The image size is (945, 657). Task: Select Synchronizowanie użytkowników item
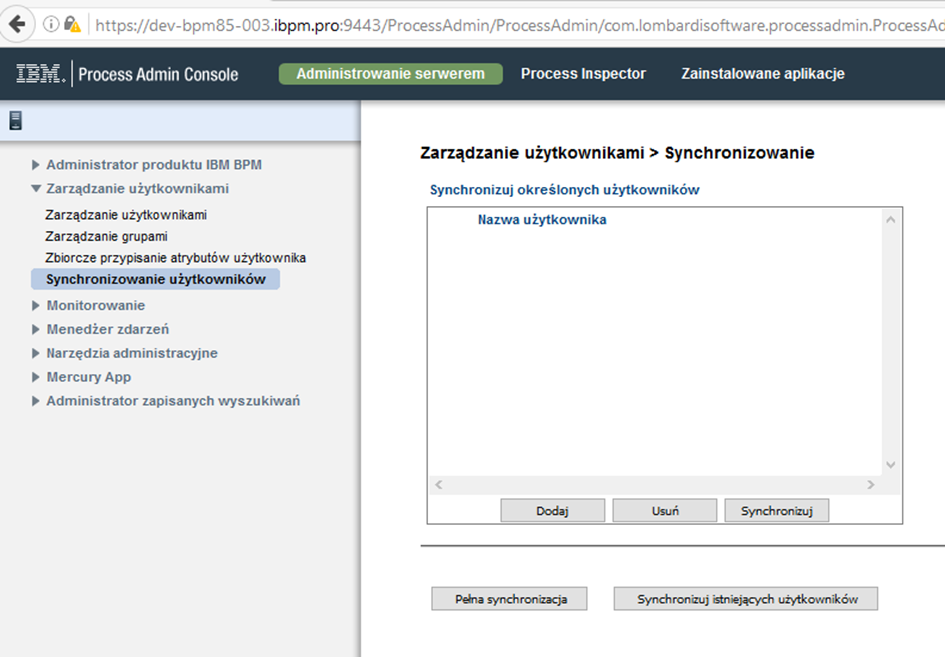click(x=155, y=279)
